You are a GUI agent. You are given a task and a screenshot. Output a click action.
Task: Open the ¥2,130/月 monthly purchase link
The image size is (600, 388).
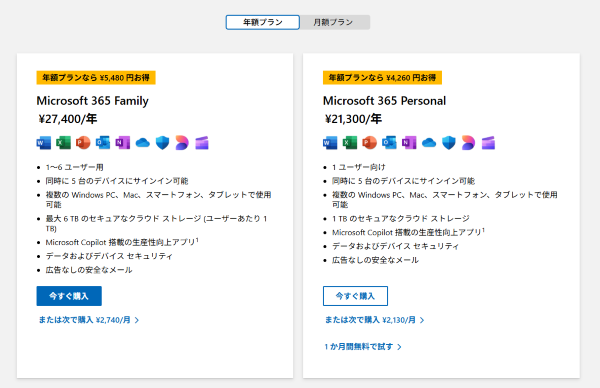tap(374, 320)
